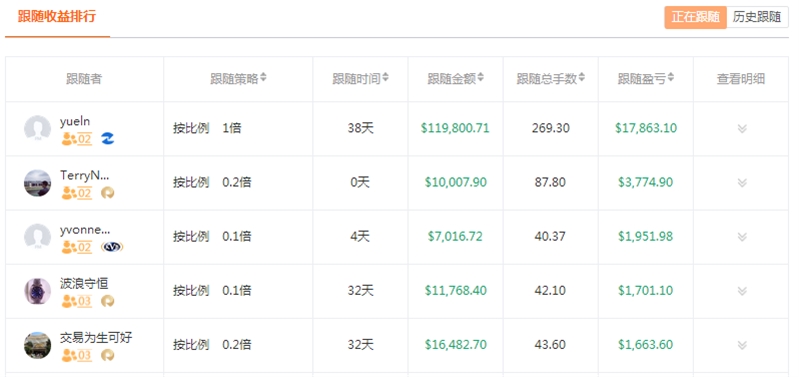
Task: Open yueln's default avatar
Action: 37,128
